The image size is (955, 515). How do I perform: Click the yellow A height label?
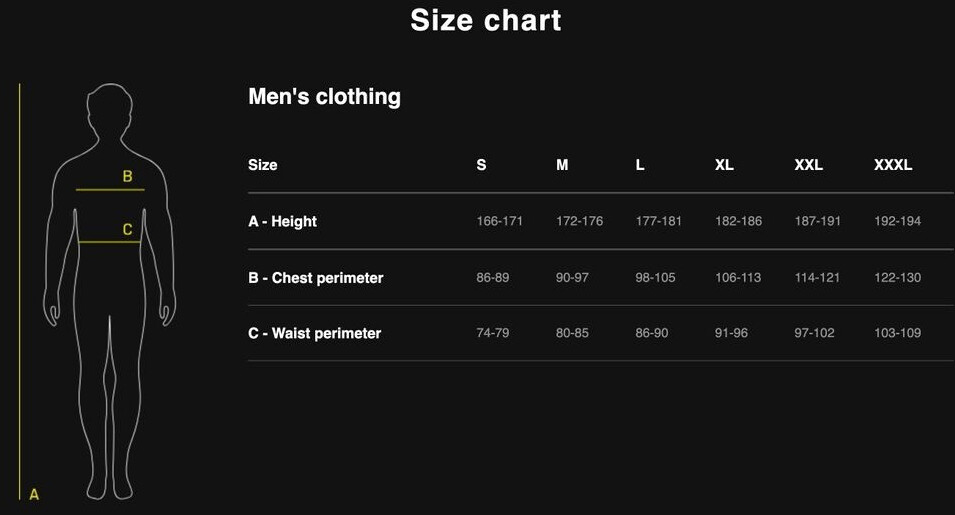34,494
